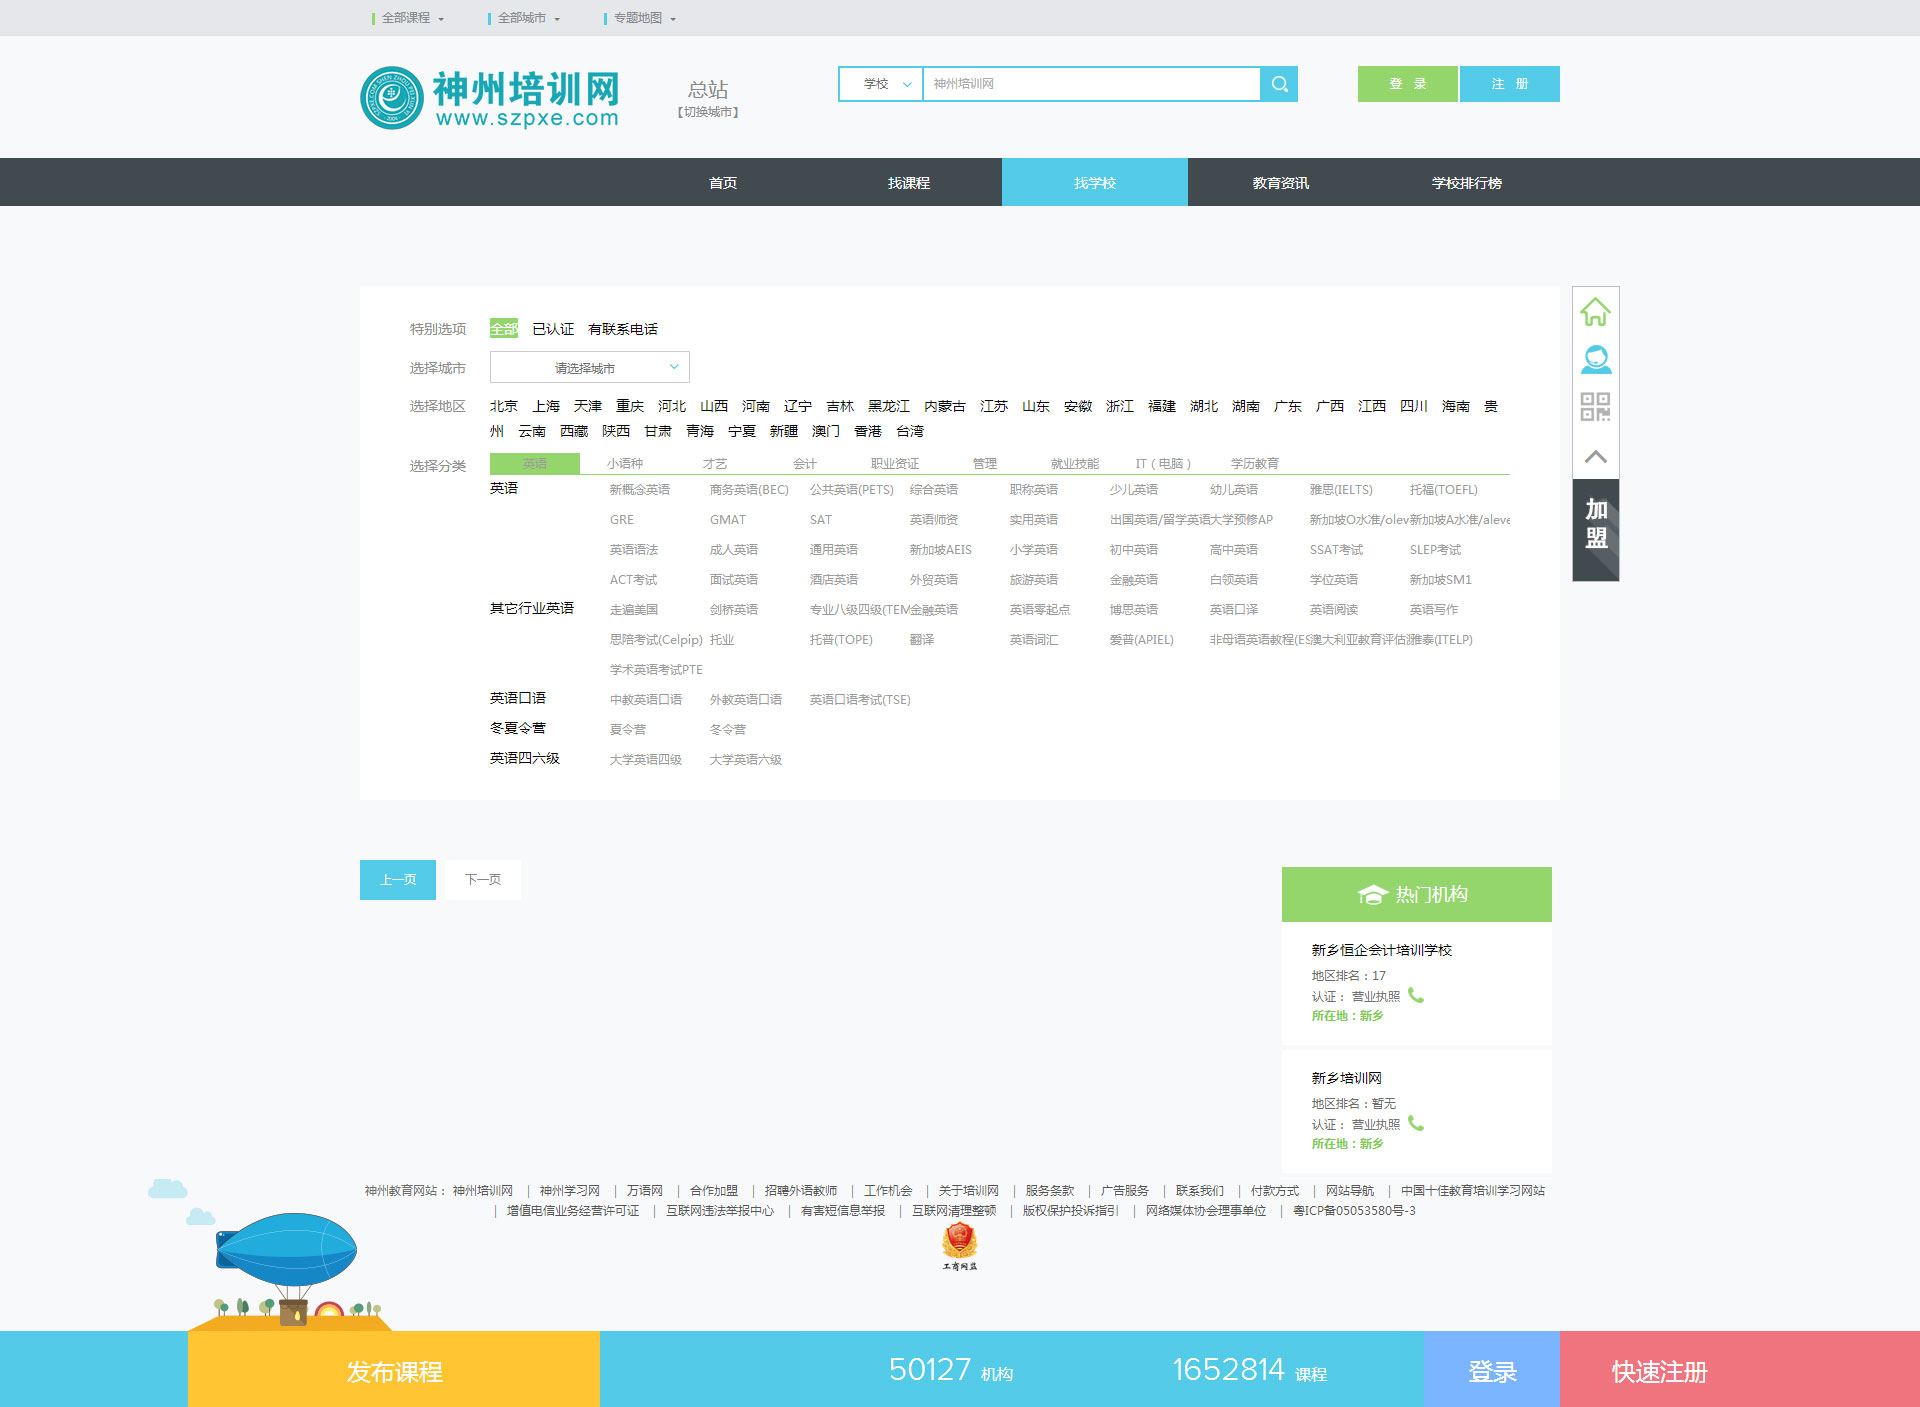Open the customer service avatar icon

click(x=1595, y=359)
